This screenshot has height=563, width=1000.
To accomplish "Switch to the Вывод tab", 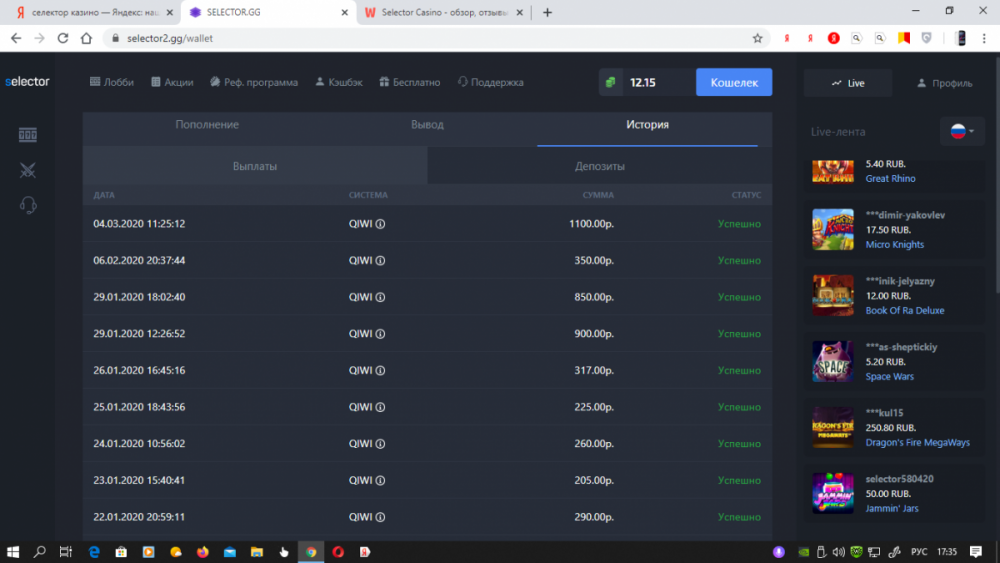I will click(427, 125).
